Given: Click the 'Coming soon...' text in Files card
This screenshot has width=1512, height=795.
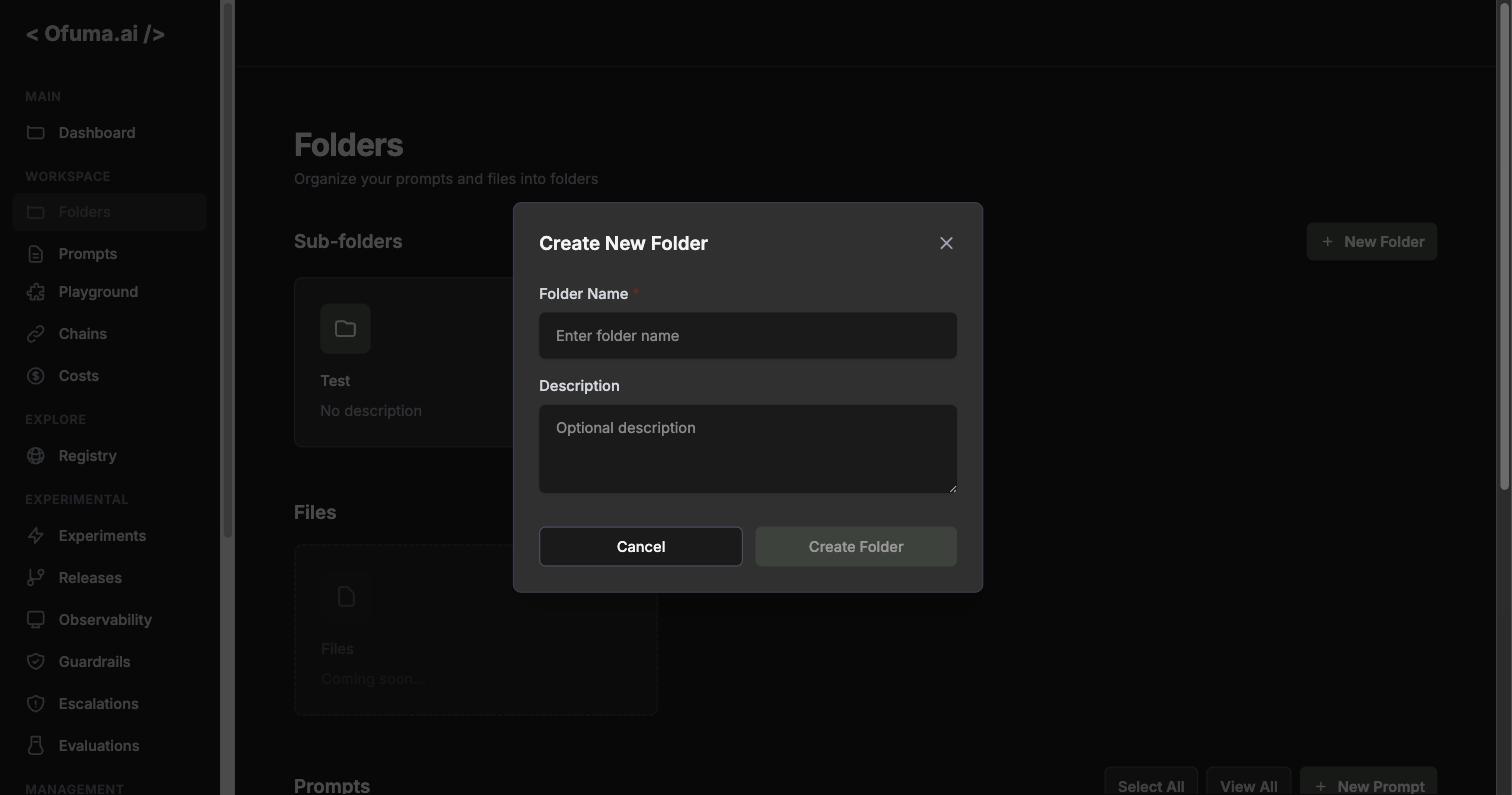Looking at the screenshot, I should coord(373,679).
